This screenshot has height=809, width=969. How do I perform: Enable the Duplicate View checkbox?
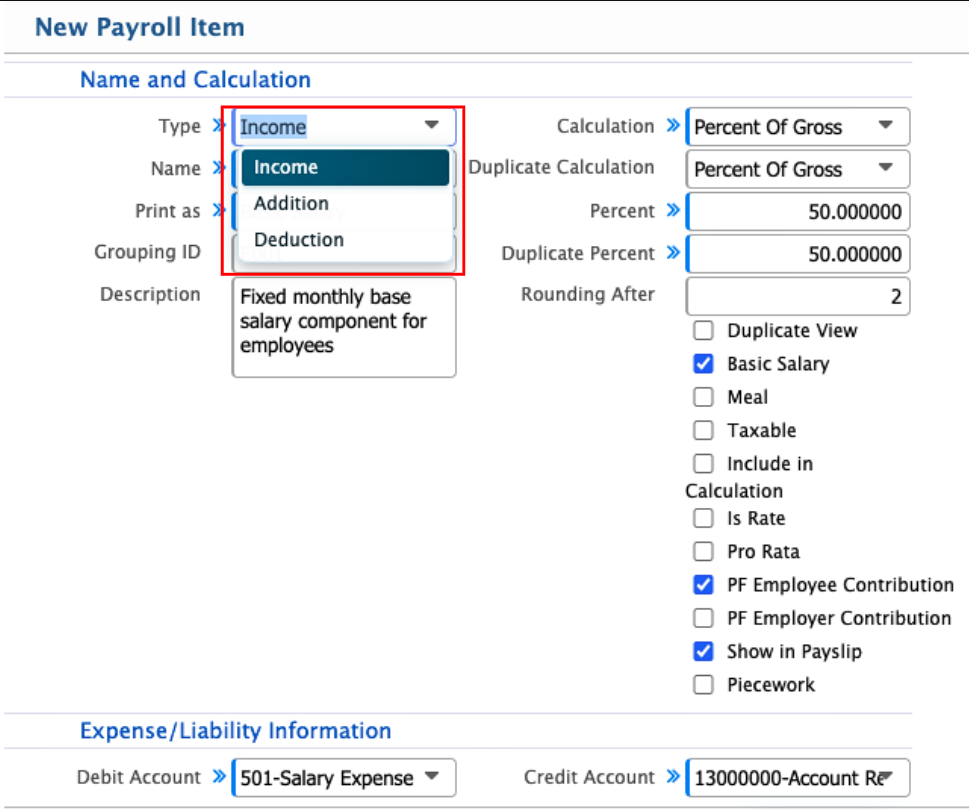[x=704, y=331]
